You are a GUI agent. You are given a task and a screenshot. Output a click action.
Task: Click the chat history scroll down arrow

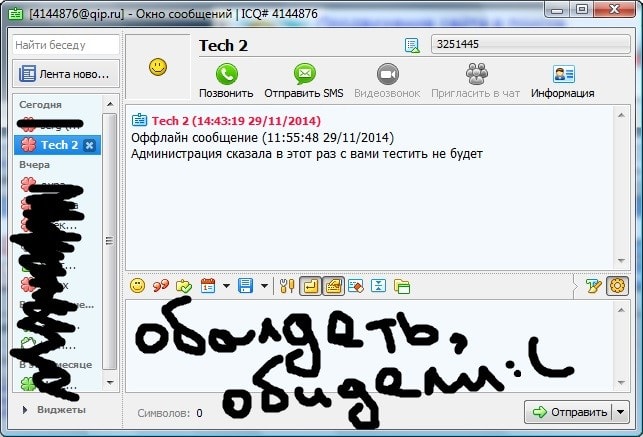pyautogui.click(x=621, y=261)
